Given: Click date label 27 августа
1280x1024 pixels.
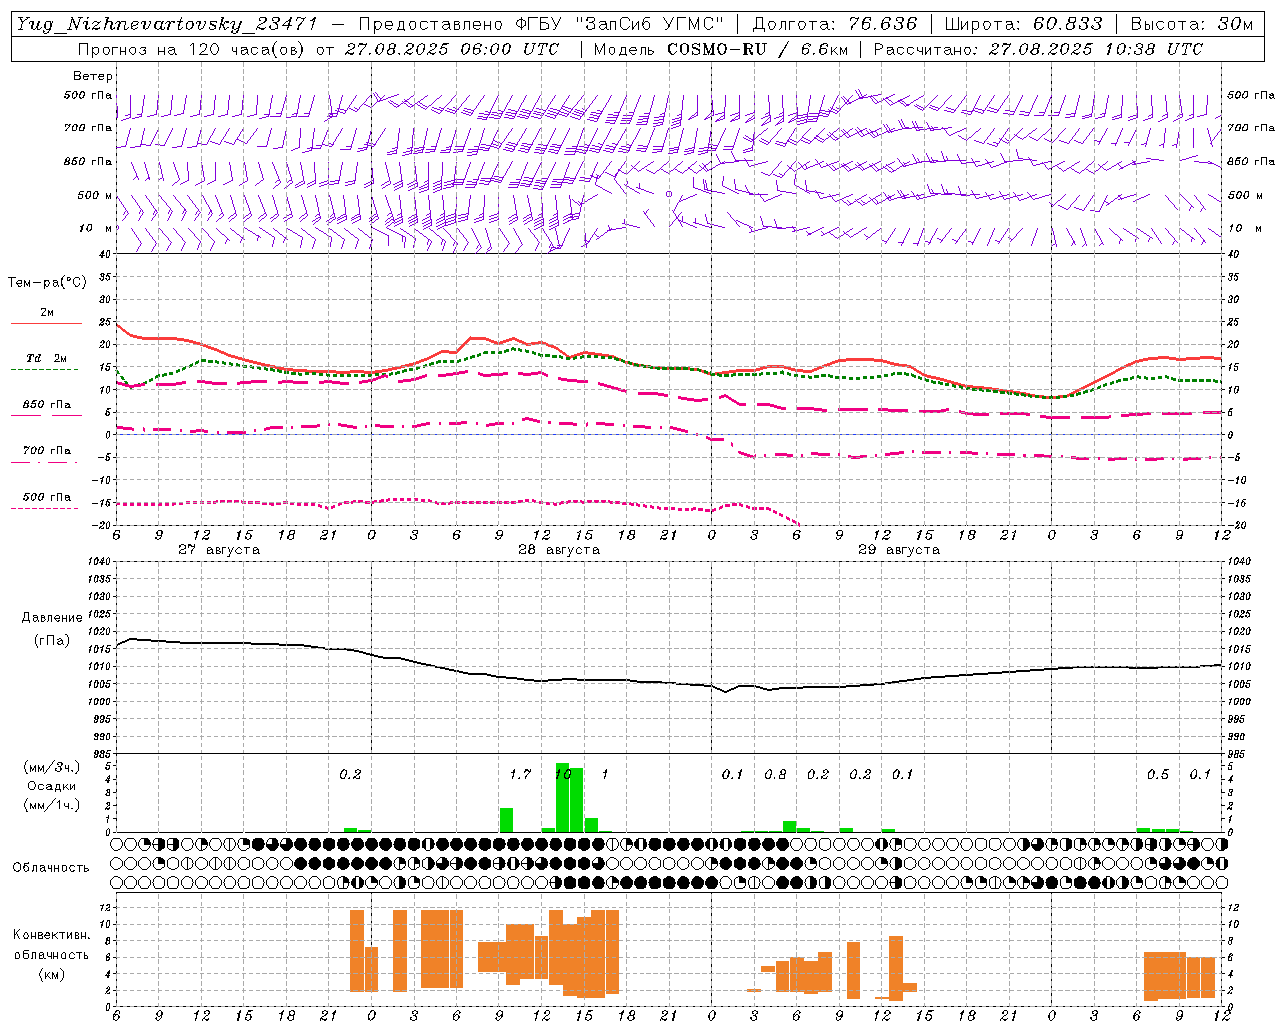Looking at the screenshot, I should coord(219,550).
